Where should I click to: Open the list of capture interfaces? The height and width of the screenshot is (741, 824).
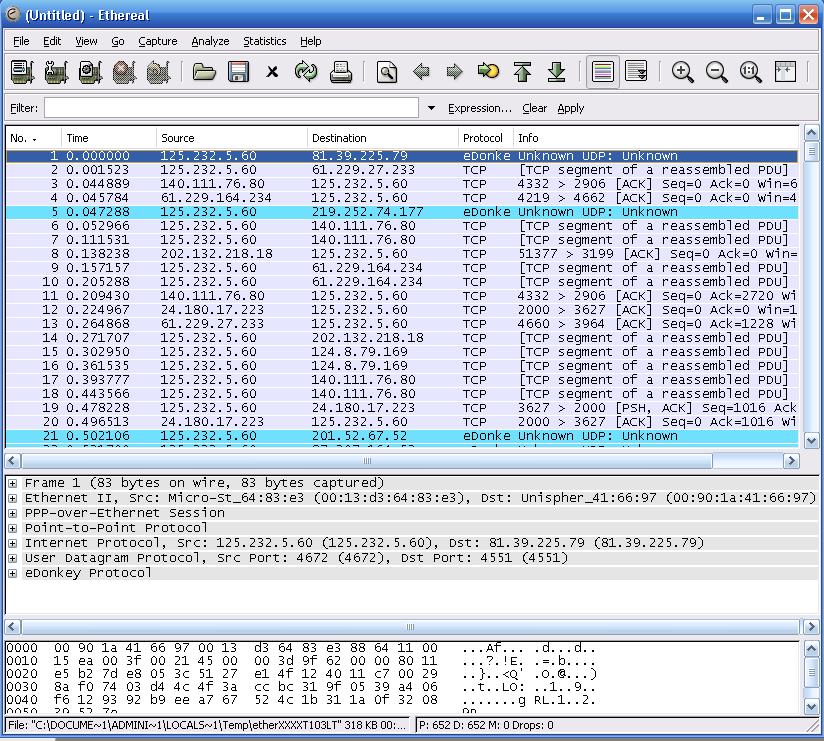[x=22, y=71]
